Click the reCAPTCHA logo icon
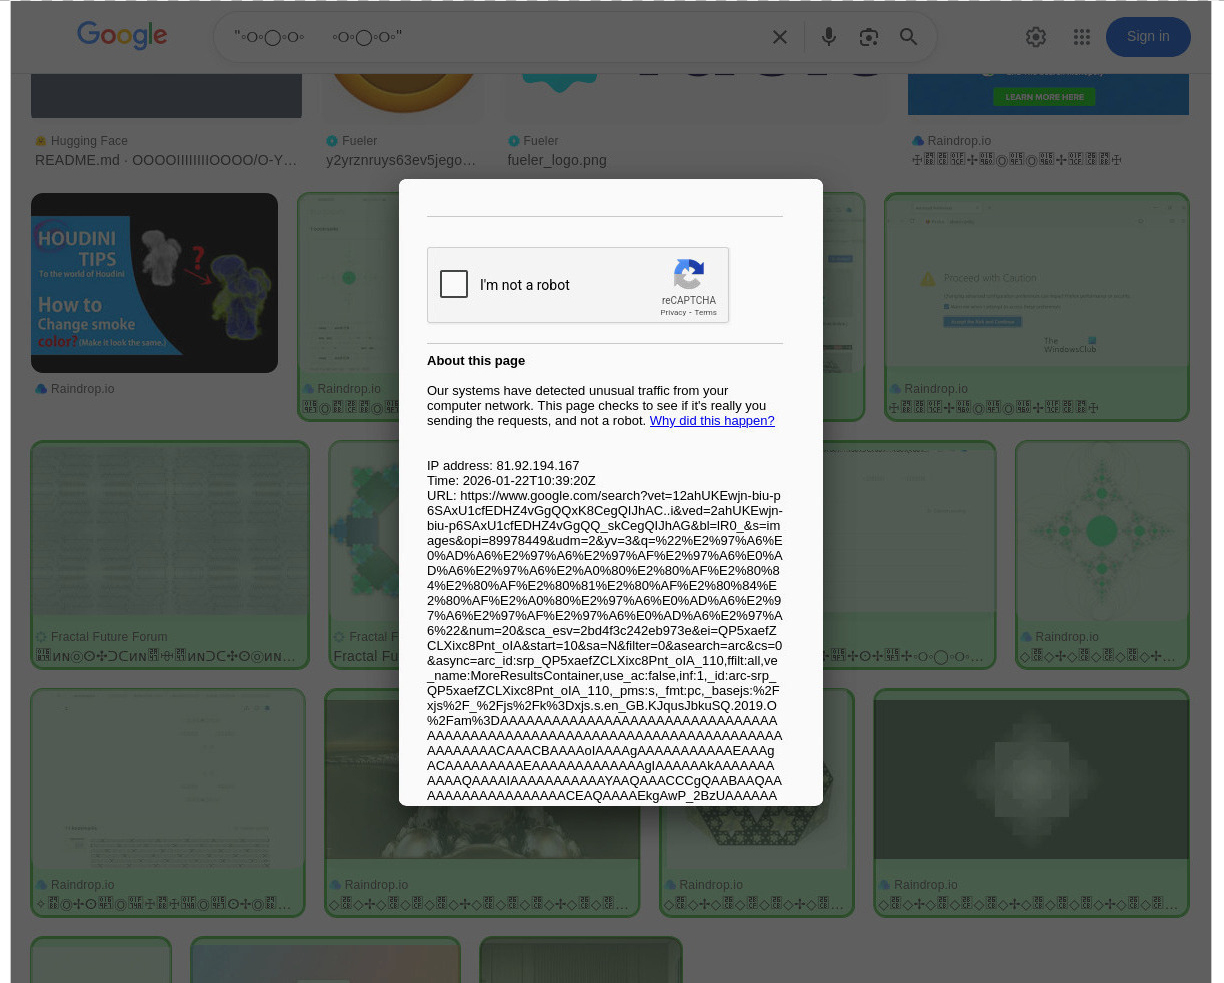 688,274
